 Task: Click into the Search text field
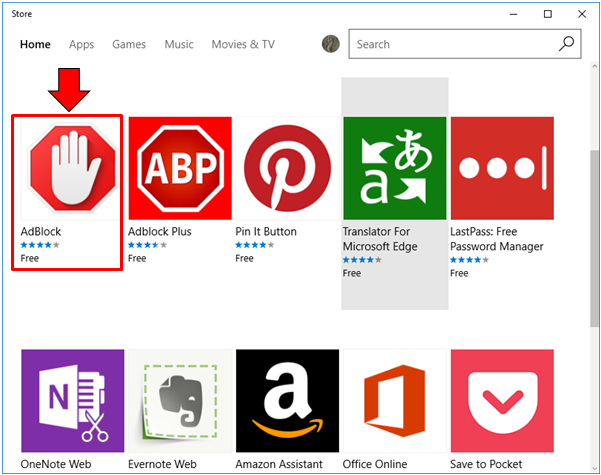450,44
